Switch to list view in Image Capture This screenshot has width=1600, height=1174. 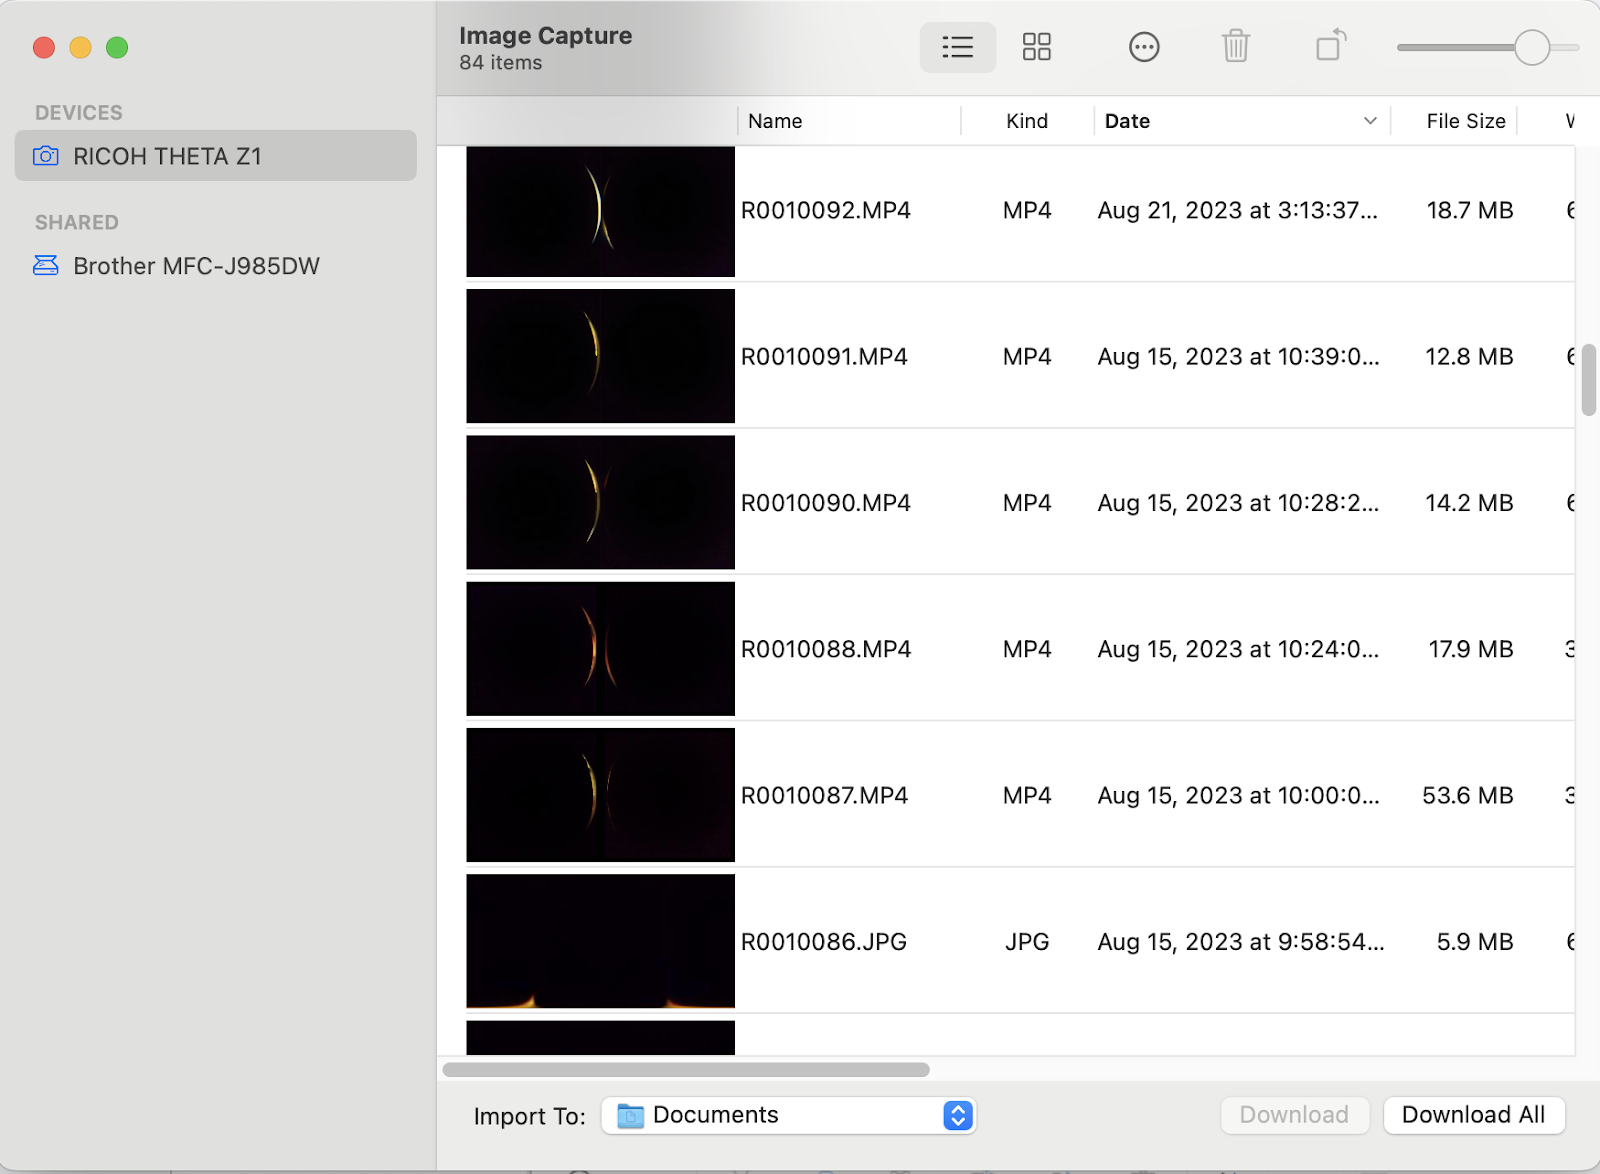tap(957, 47)
